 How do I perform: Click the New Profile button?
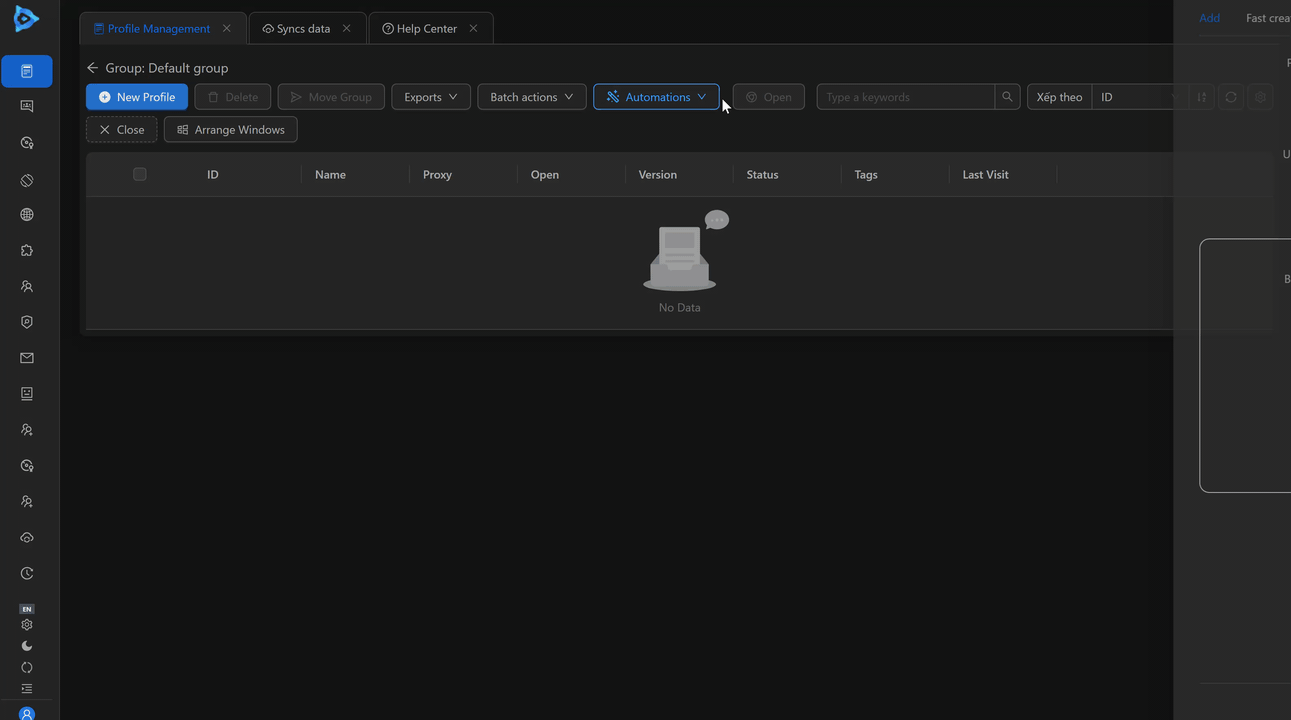(137, 97)
